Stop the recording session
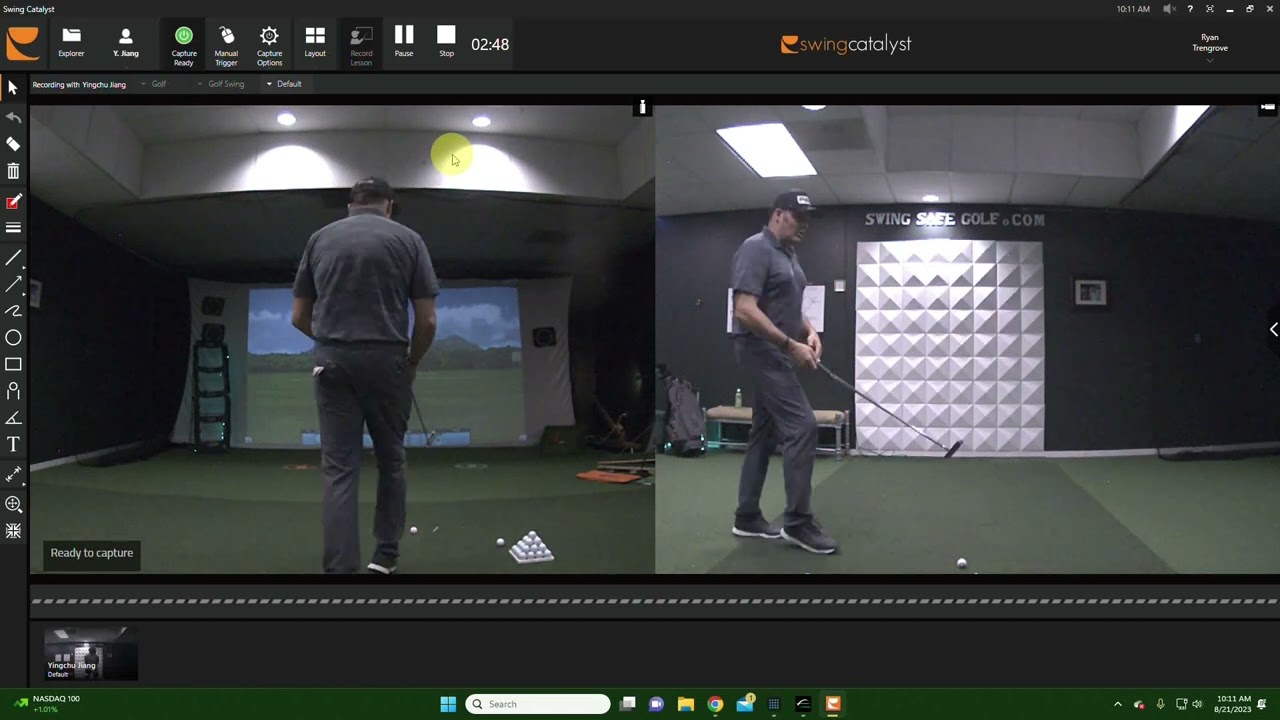This screenshot has width=1280, height=720. coord(446,43)
